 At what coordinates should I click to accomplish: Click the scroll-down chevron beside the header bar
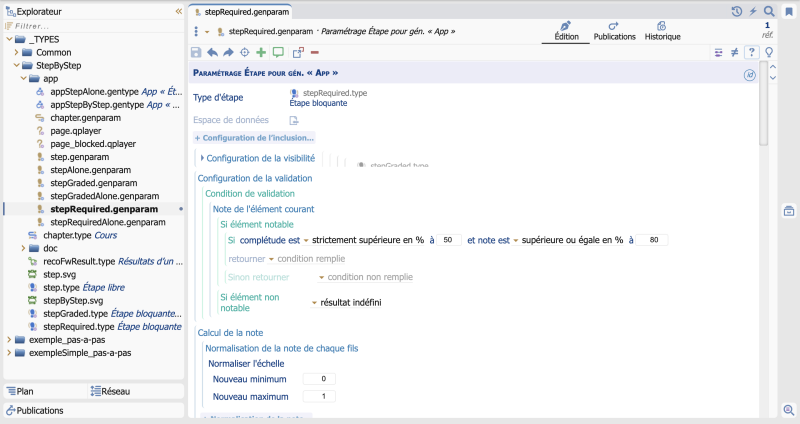coord(773,78)
